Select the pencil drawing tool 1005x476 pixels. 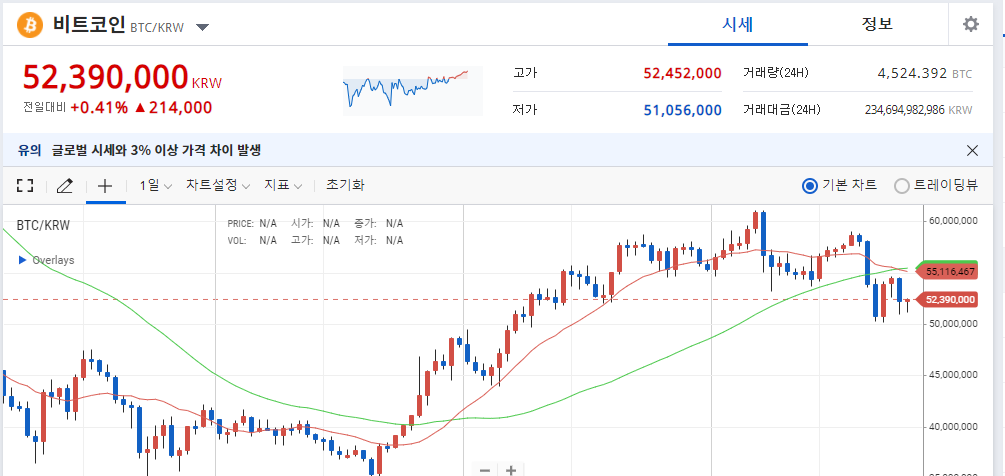pyautogui.click(x=65, y=185)
